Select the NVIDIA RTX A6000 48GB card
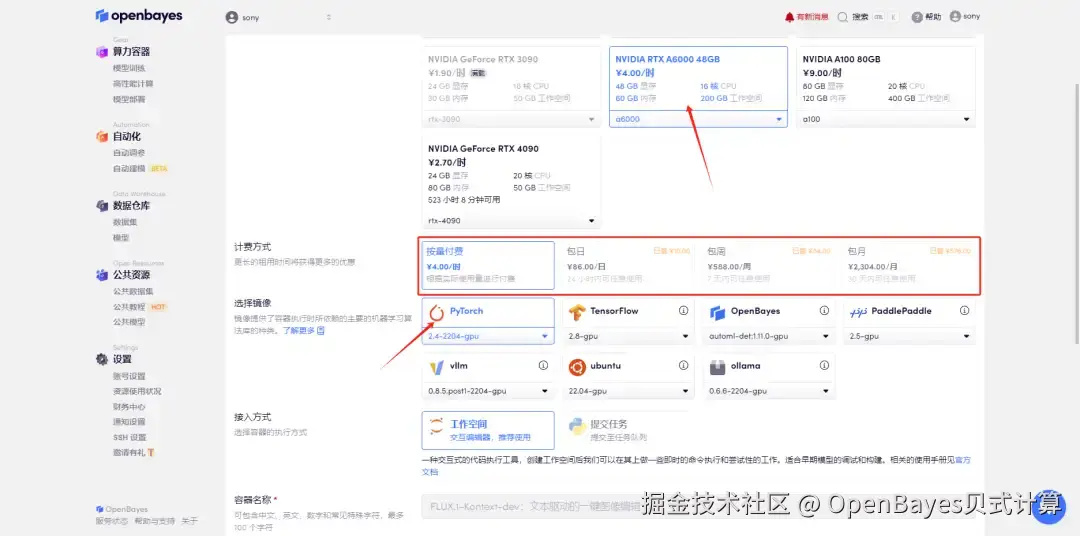The height and width of the screenshot is (536, 1080). coord(698,86)
